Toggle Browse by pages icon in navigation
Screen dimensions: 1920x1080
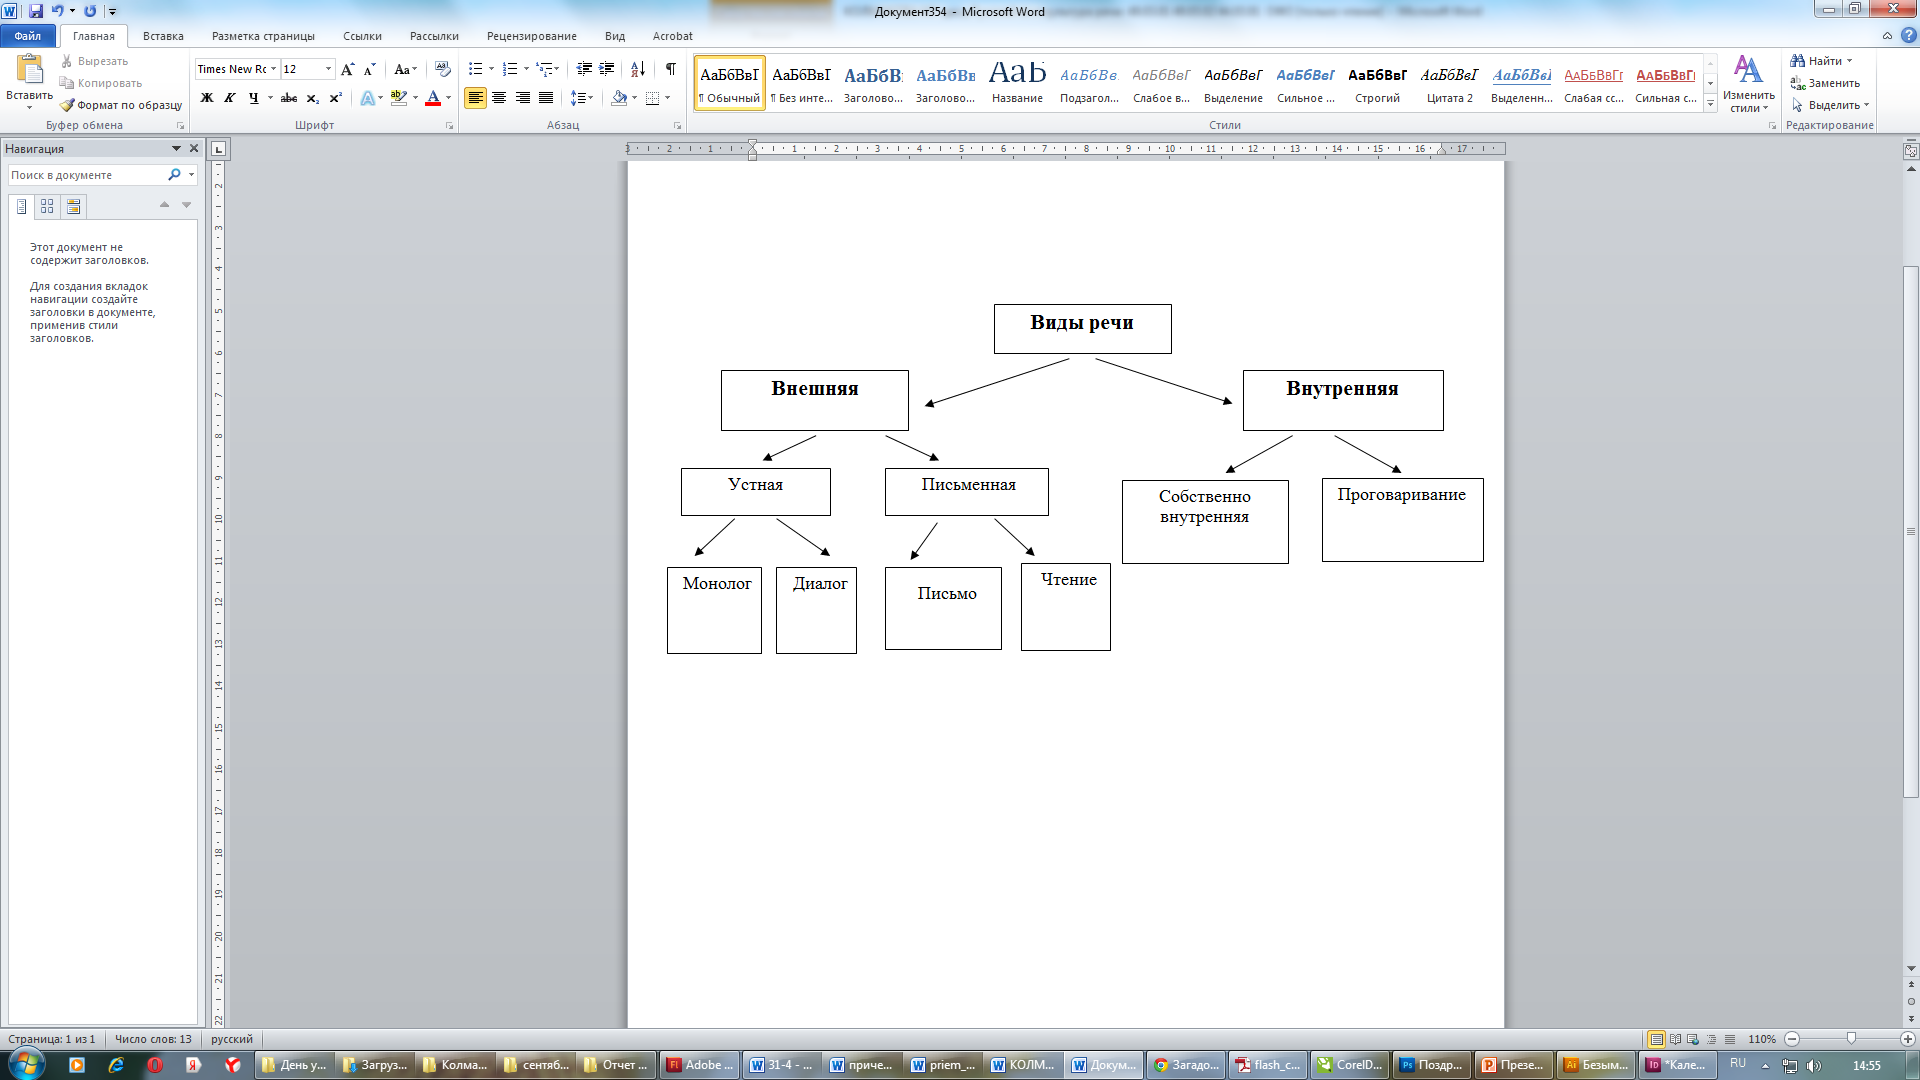tap(47, 206)
